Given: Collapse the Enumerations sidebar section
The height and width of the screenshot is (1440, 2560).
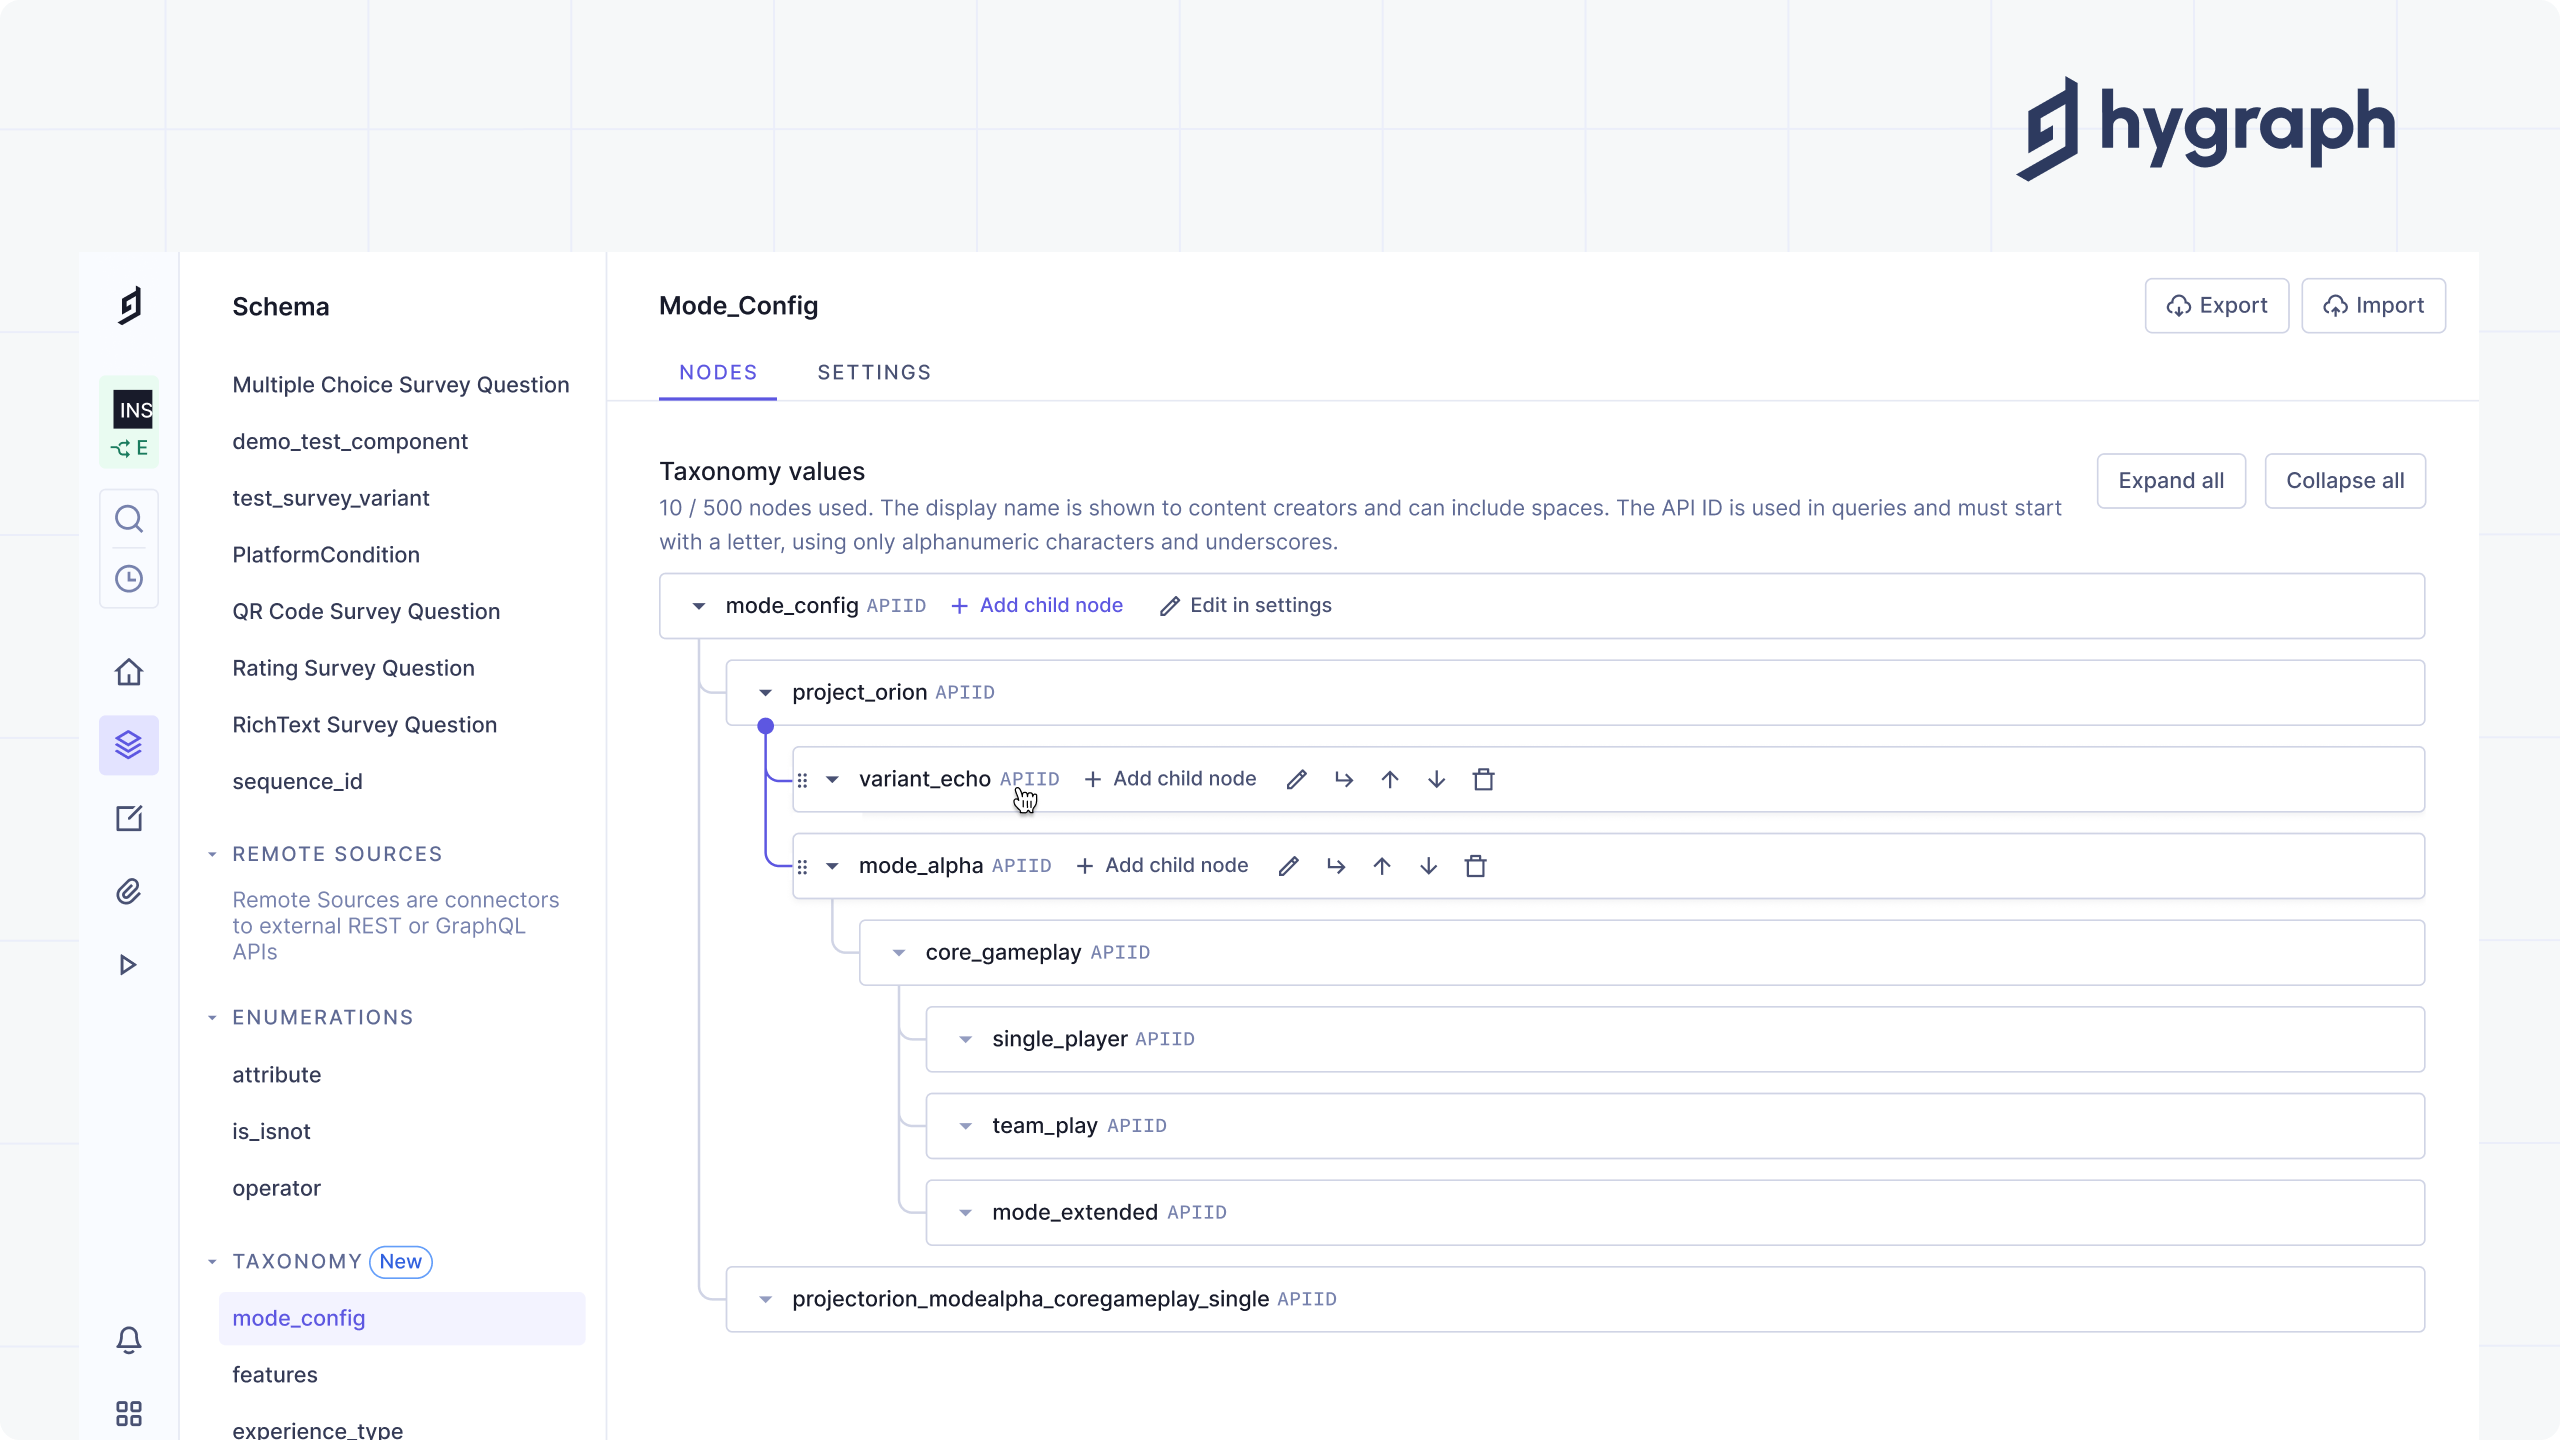Looking at the screenshot, I should pos(212,1018).
